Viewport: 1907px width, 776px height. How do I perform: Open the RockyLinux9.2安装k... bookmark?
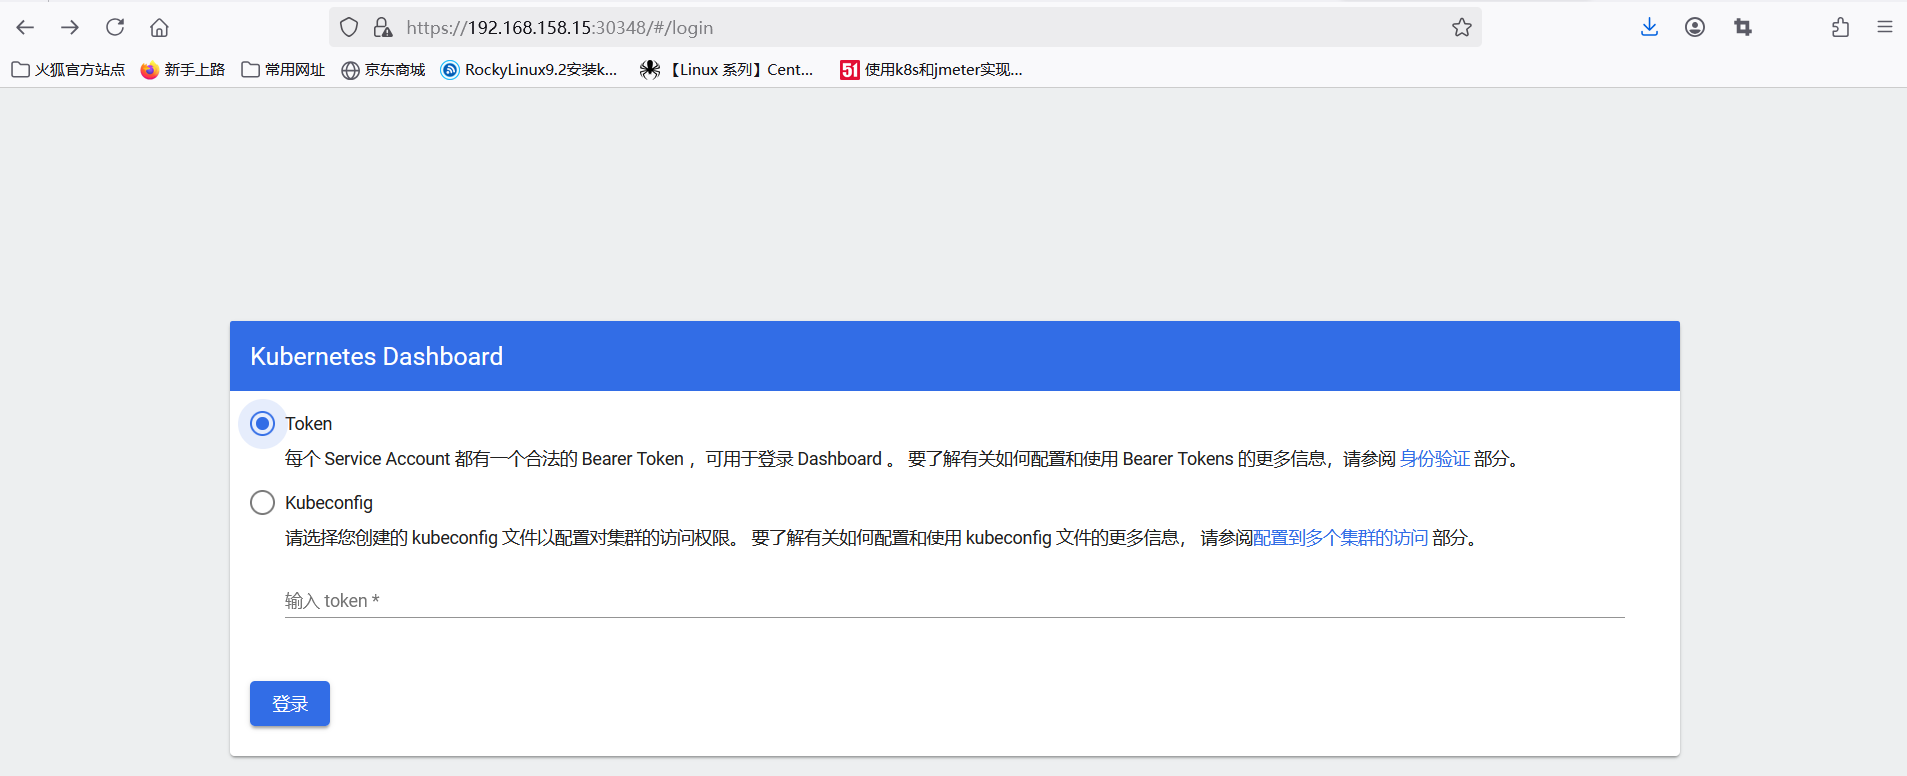coord(529,69)
